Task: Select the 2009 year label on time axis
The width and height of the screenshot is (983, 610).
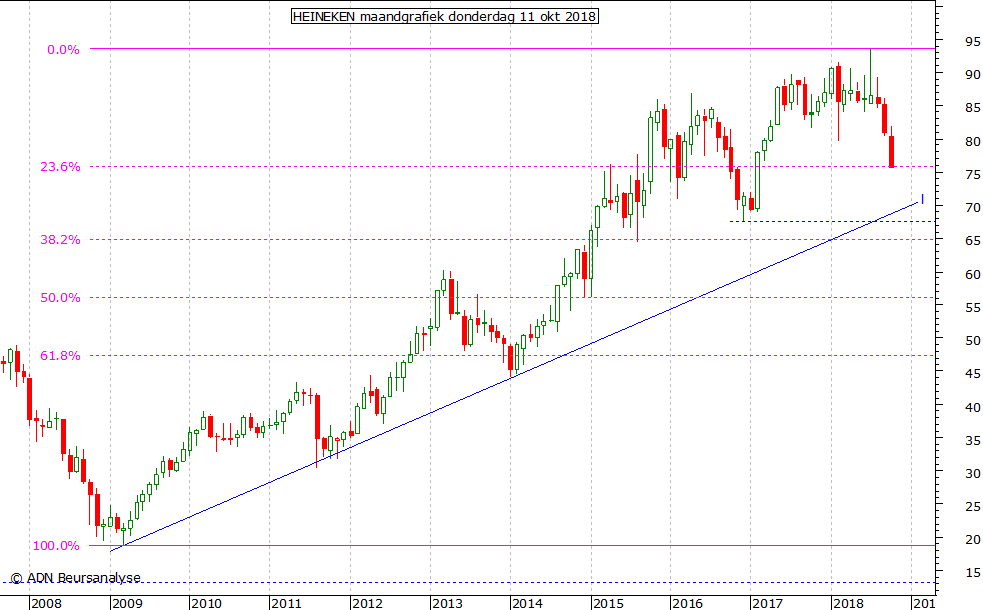Action: 127,603
